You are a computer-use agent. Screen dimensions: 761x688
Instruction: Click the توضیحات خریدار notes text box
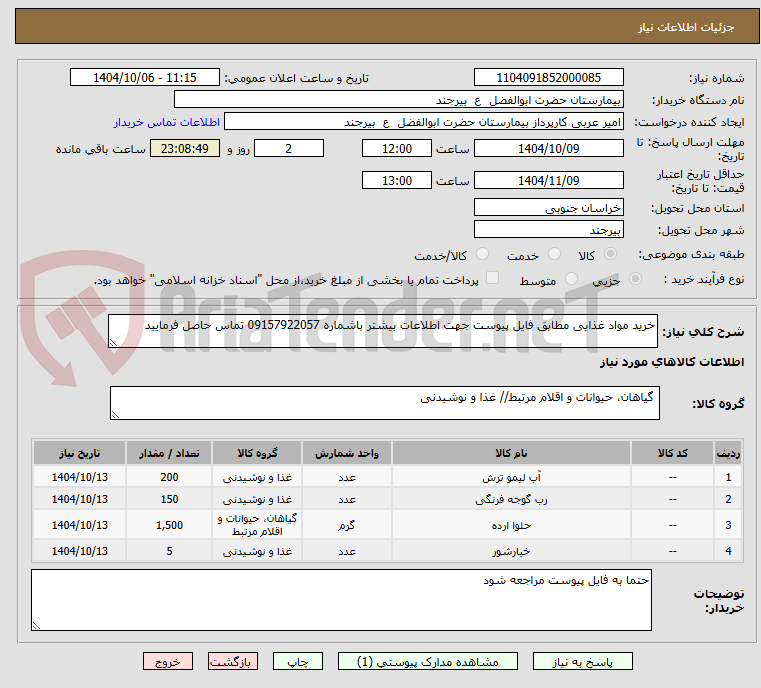[340, 601]
